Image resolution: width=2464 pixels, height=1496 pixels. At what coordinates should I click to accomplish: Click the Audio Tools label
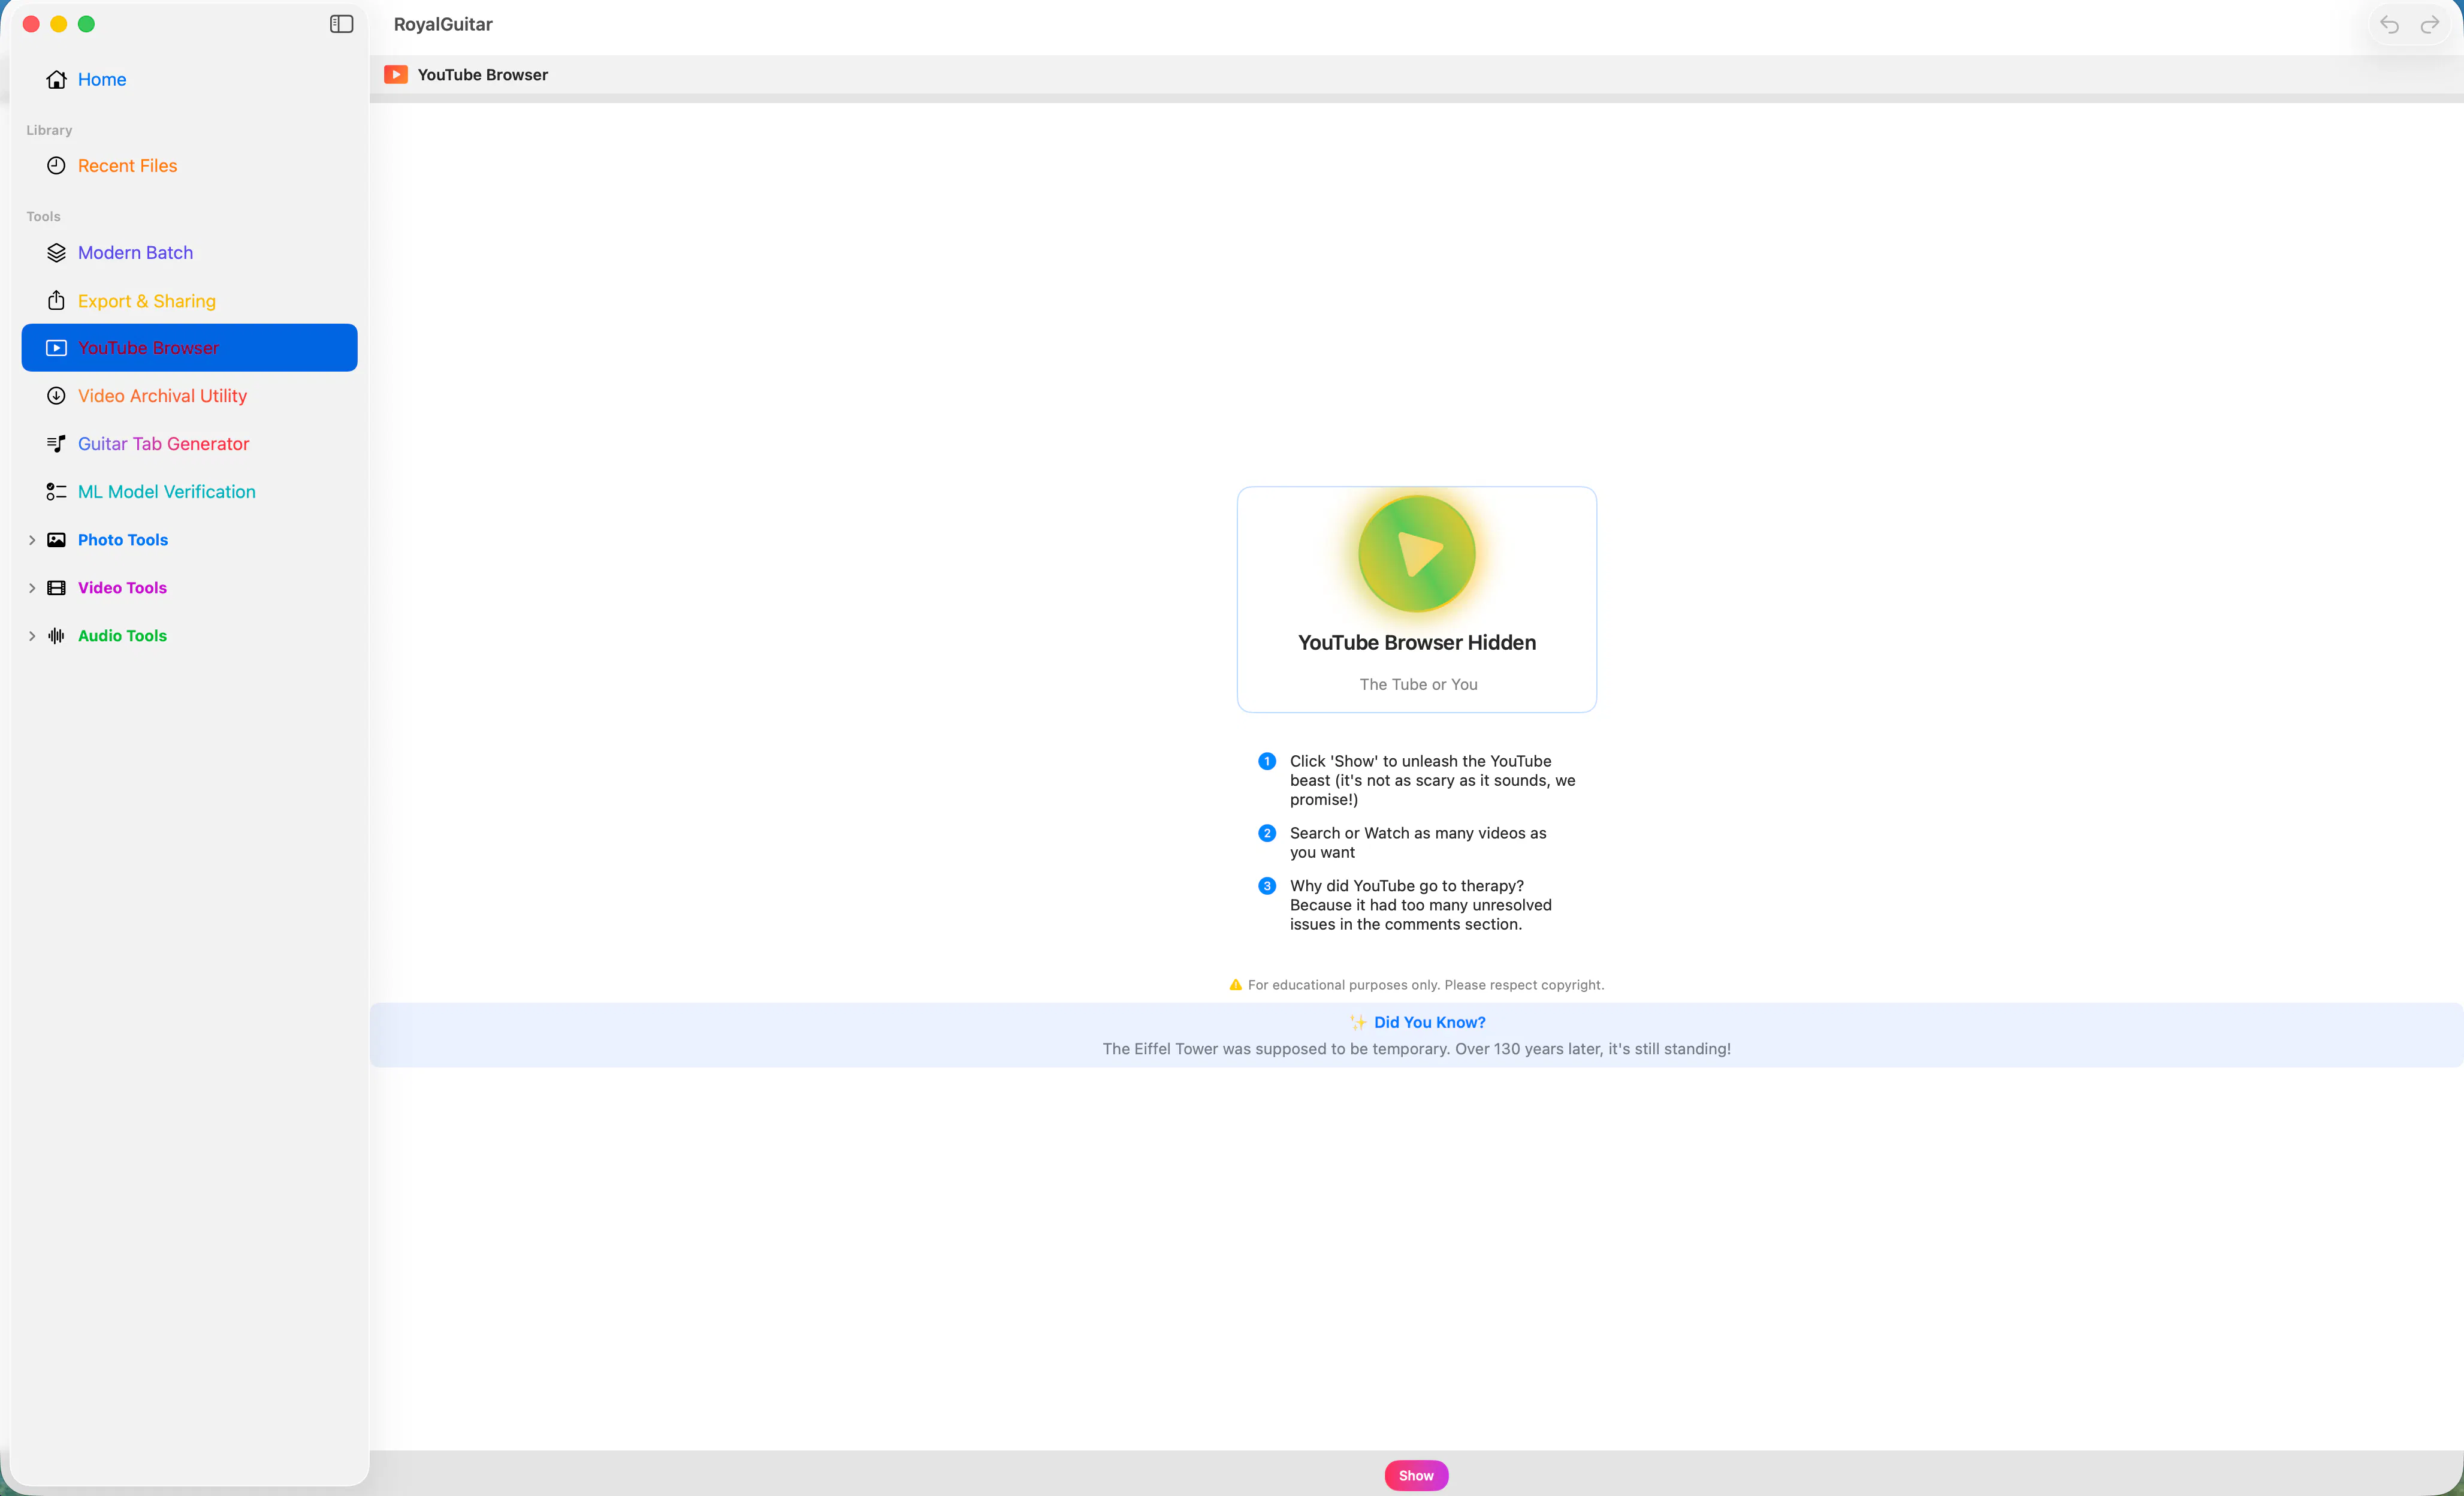[x=122, y=636]
